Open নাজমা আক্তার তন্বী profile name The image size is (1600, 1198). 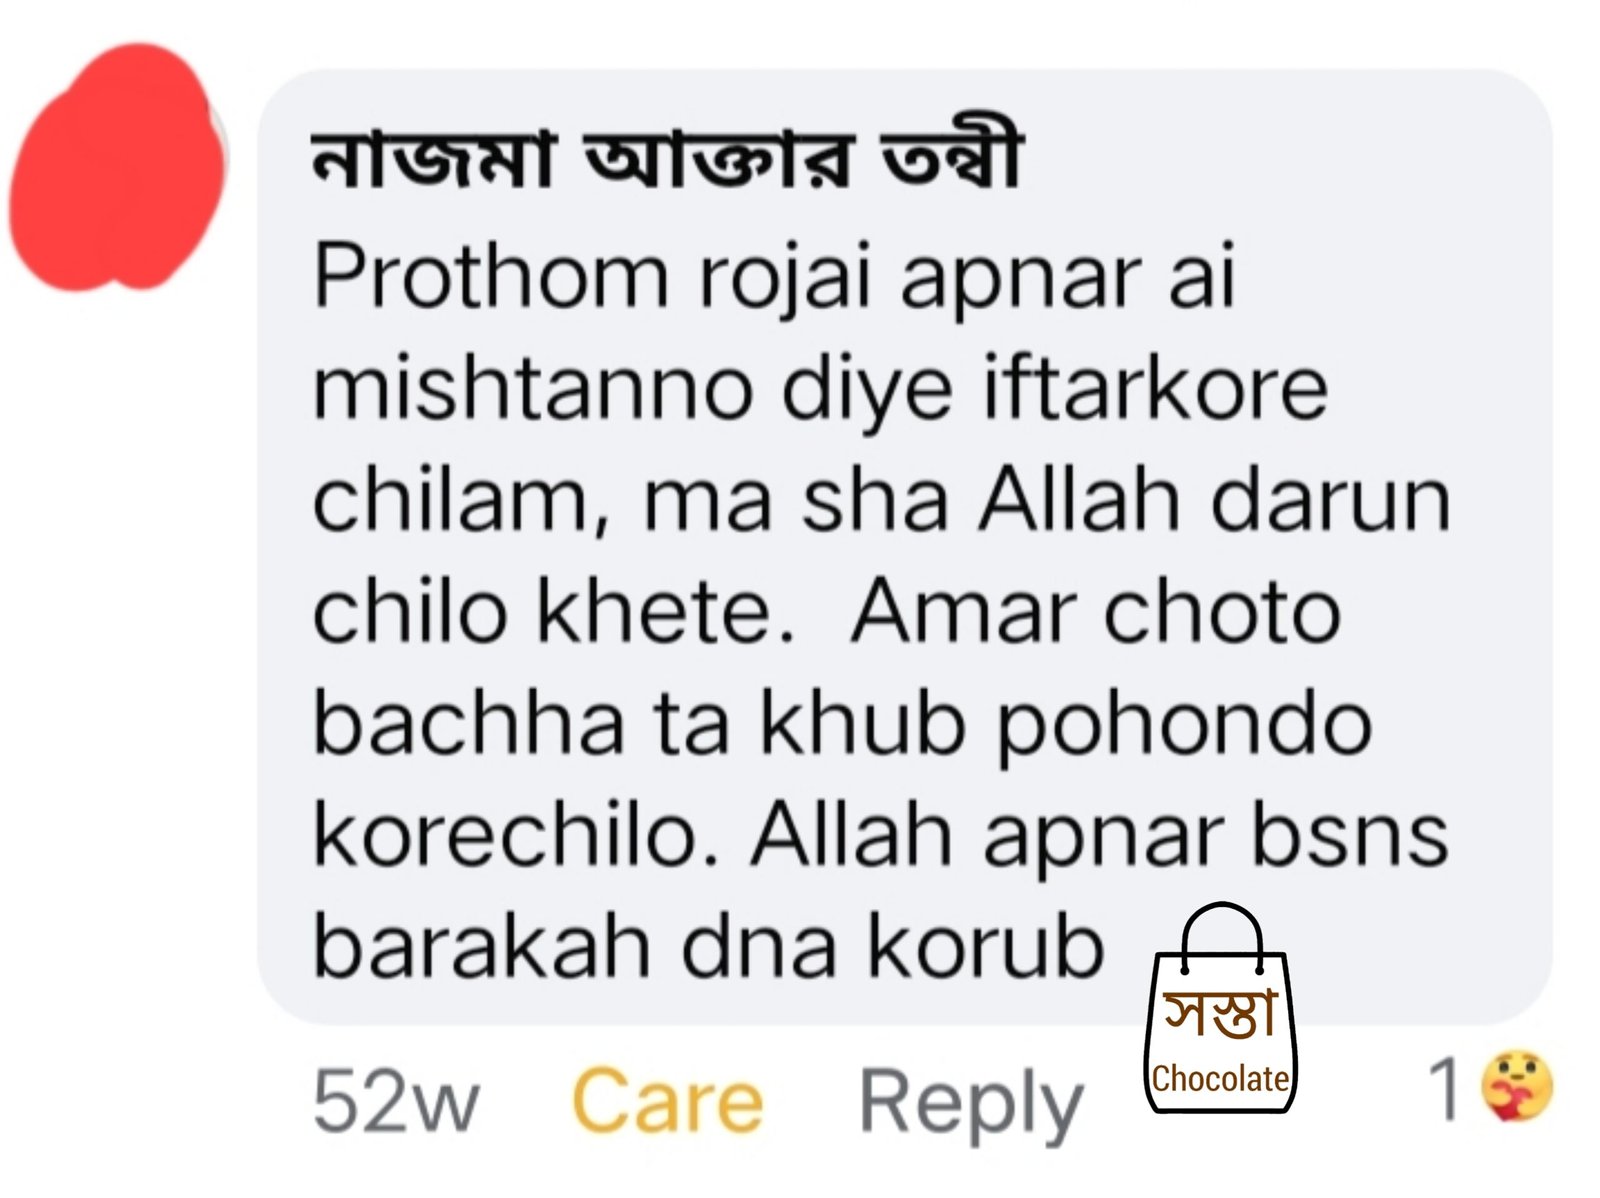(664, 162)
